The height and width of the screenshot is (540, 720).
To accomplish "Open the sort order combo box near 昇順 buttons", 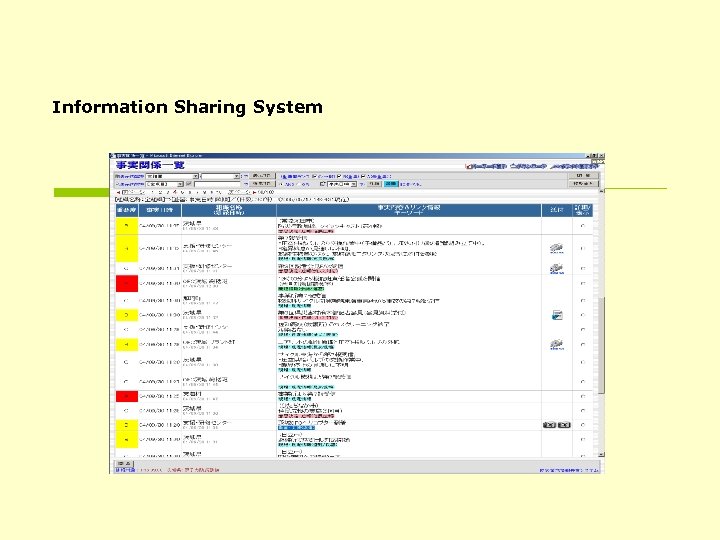I will [342, 184].
